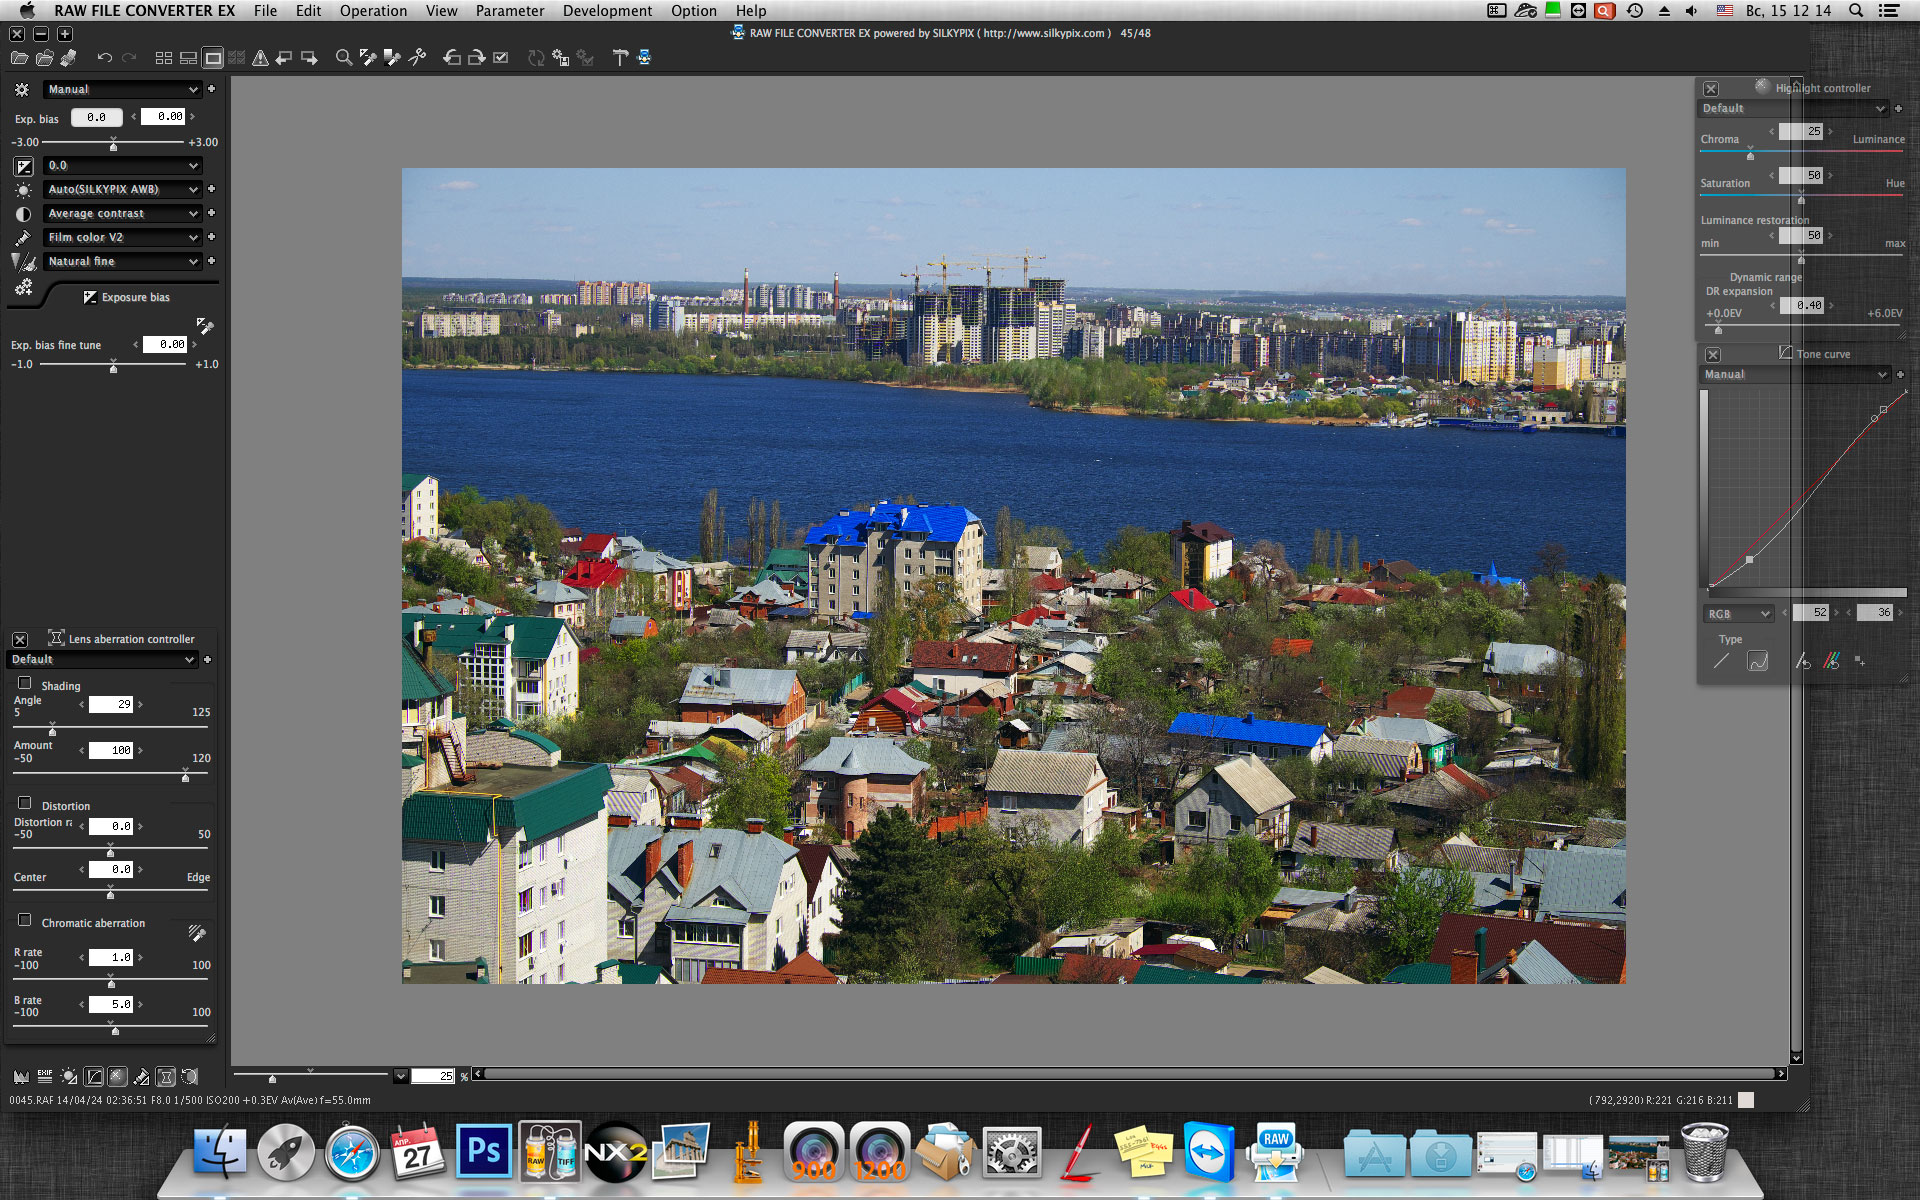Close the Tone curve panel
Image resolution: width=1920 pixels, height=1200 pixels.
[x=1713, y=355]
